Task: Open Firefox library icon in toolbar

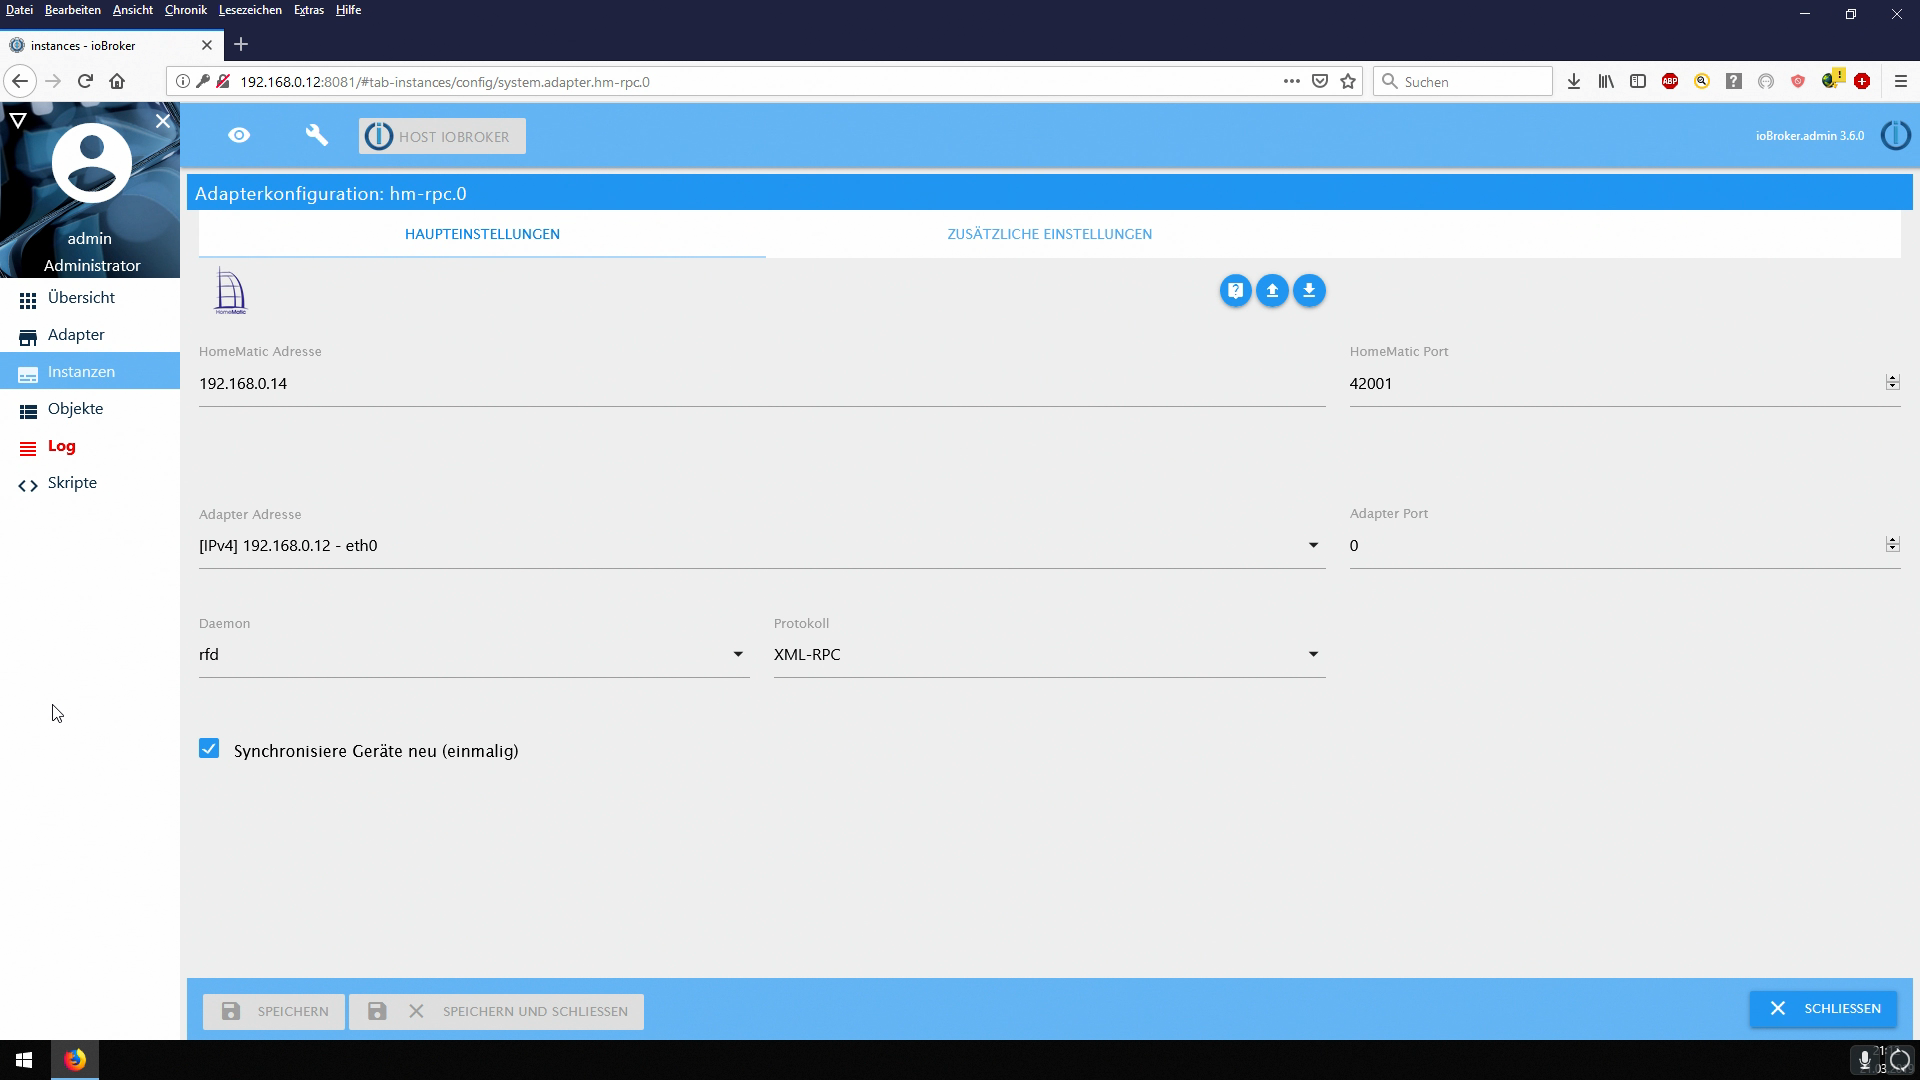Action: [1606, 82]
